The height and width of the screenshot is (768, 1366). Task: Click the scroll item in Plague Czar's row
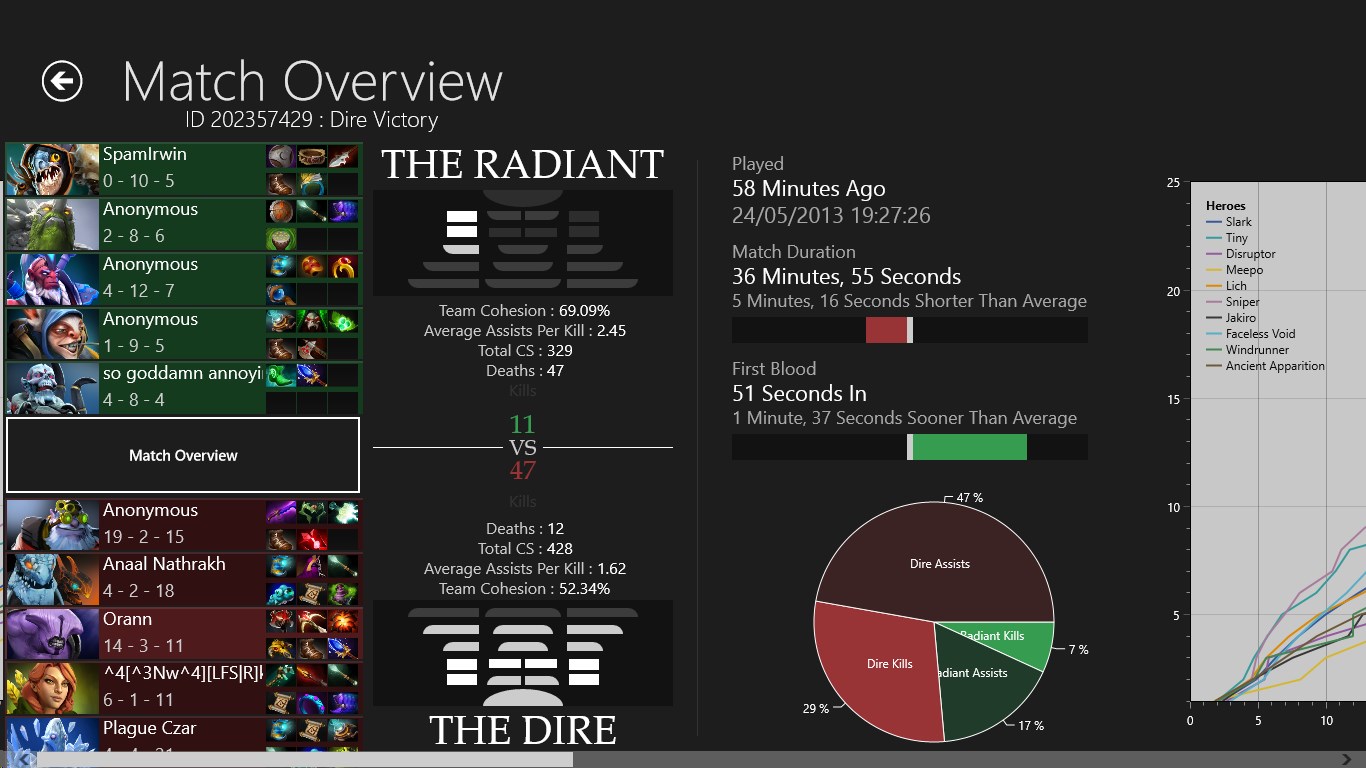pyautogui.click(x=312, y=730)
